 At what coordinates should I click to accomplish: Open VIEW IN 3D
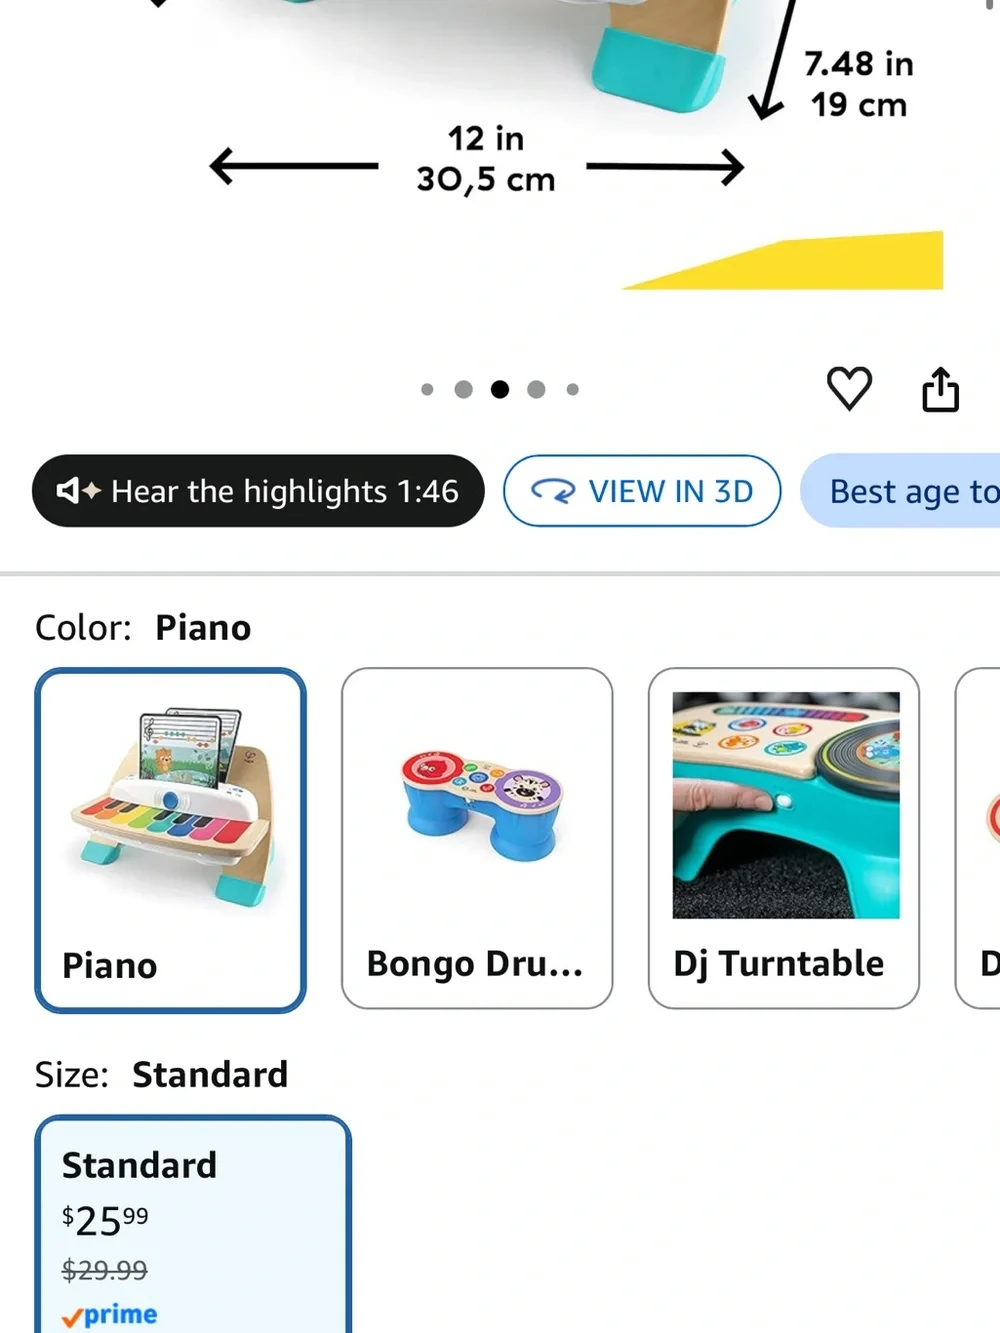pos(642,491)
